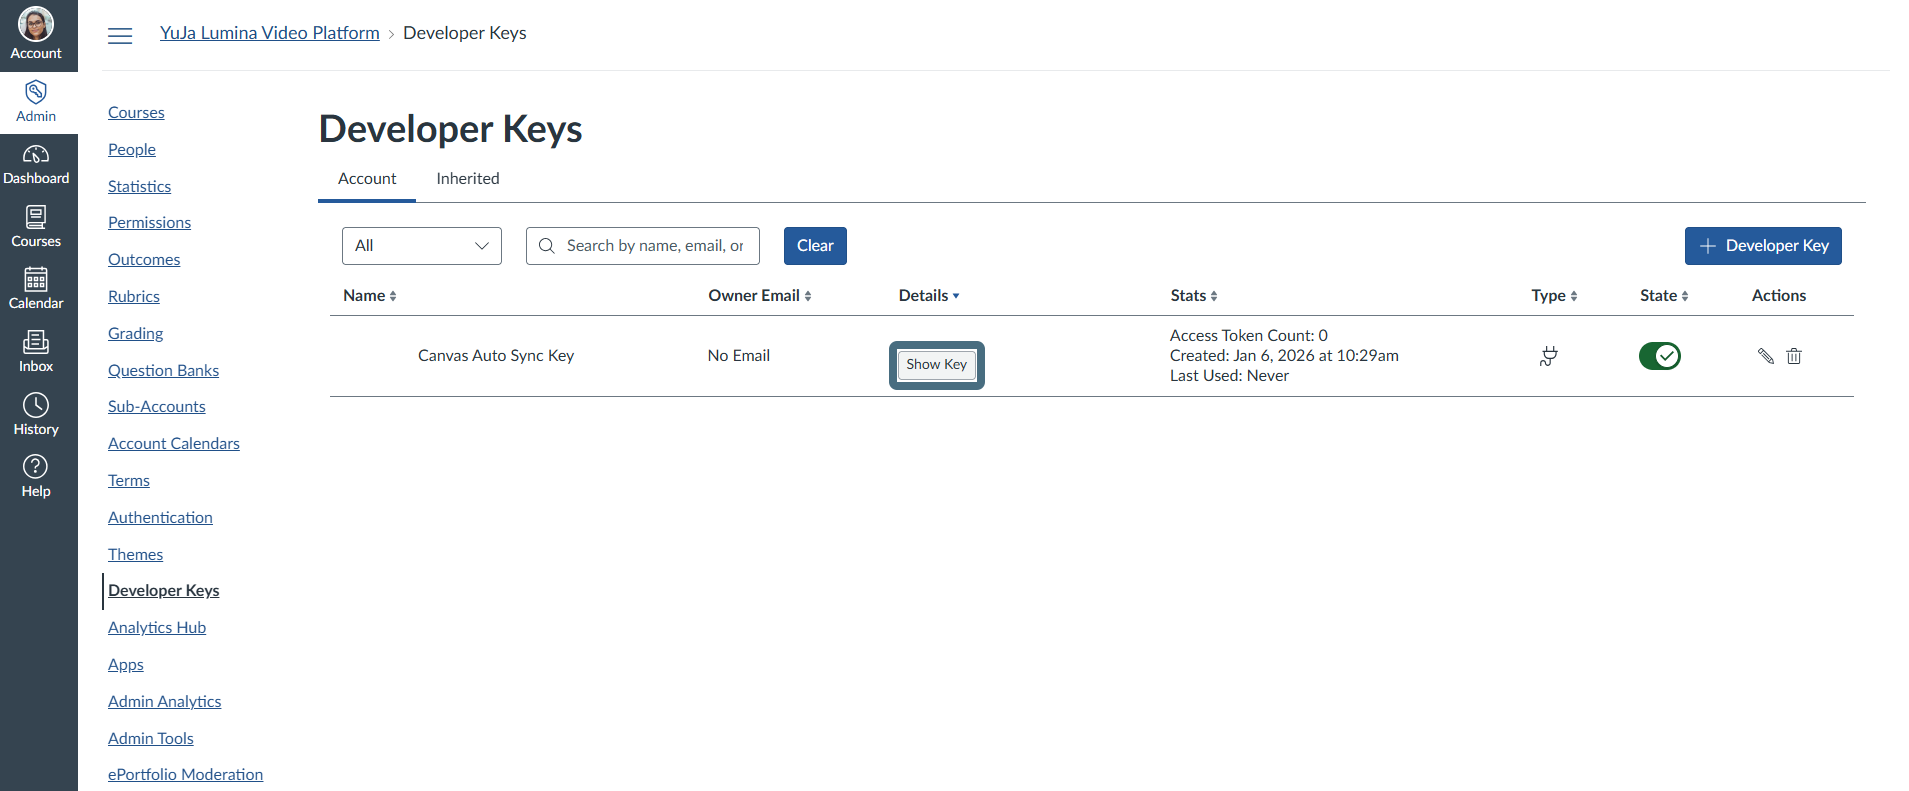Open the All filter dropdown

(x=422, y=246)
